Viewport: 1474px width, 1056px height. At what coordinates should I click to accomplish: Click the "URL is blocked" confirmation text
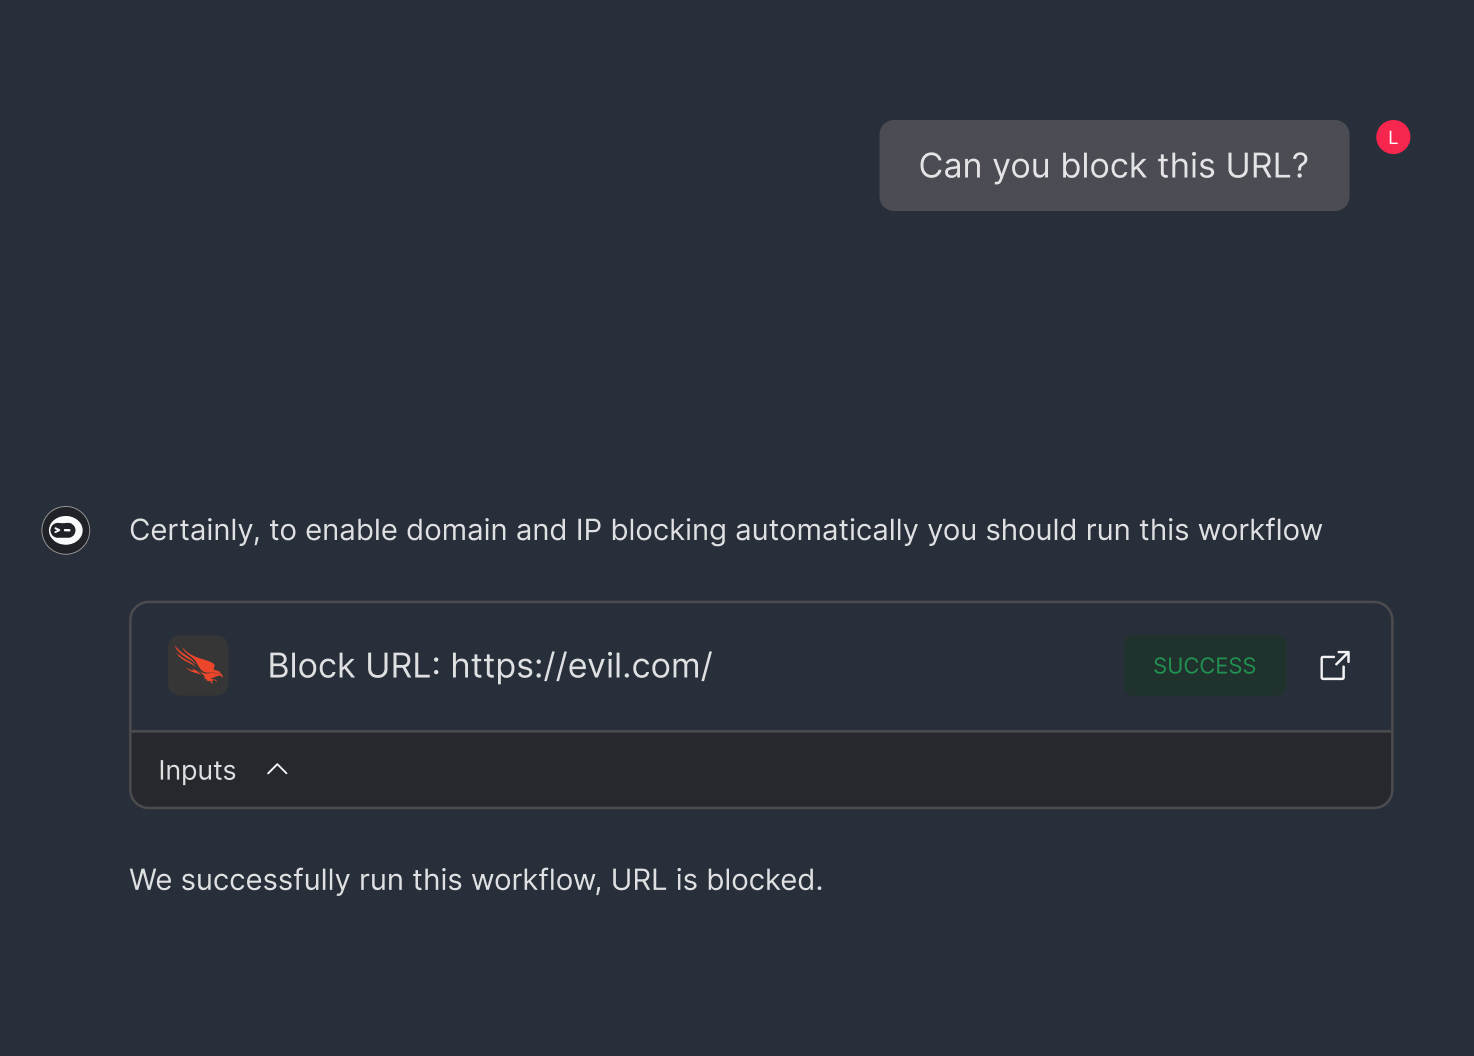click(x=717, y=880)
